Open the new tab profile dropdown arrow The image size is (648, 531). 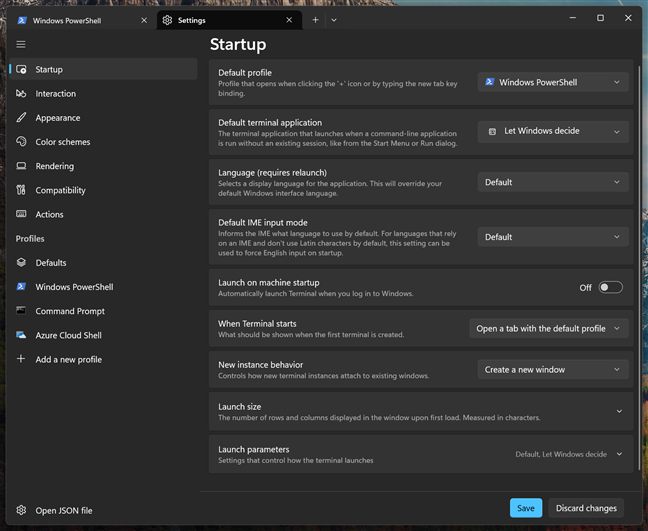pyautogui.click(x=334, y=20)
